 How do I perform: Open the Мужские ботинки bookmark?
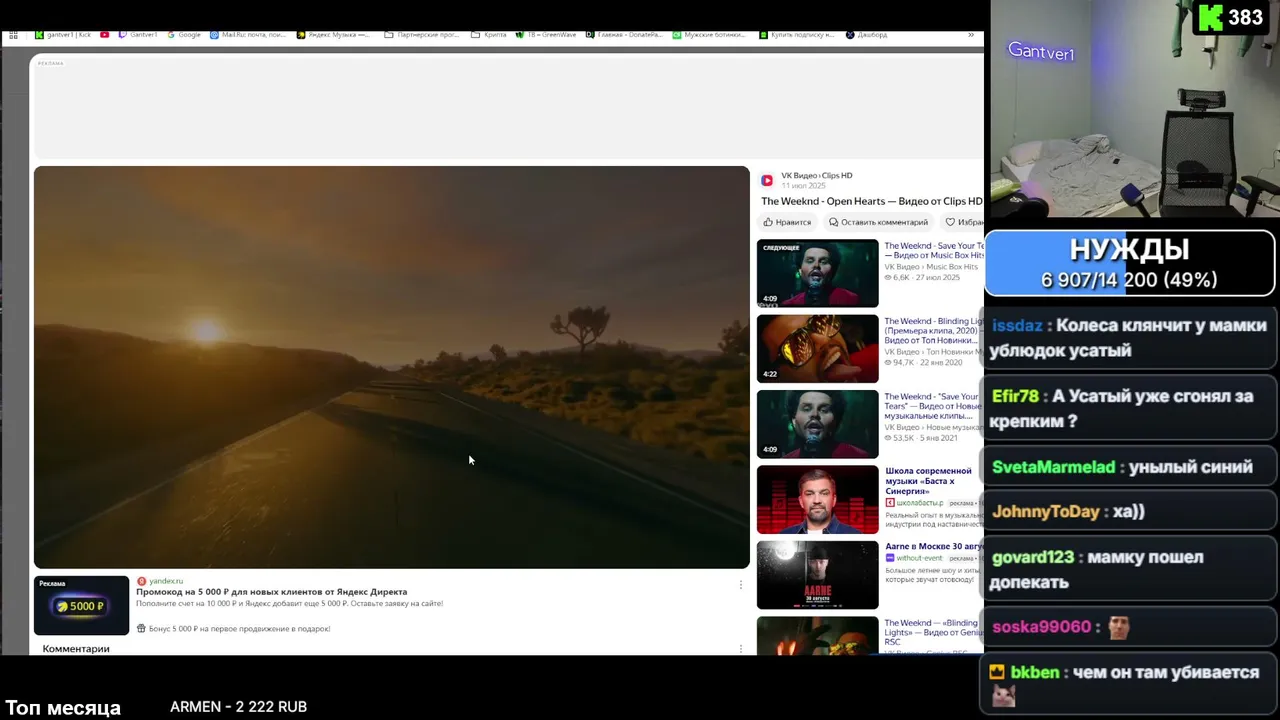click(x=709, y=35)
